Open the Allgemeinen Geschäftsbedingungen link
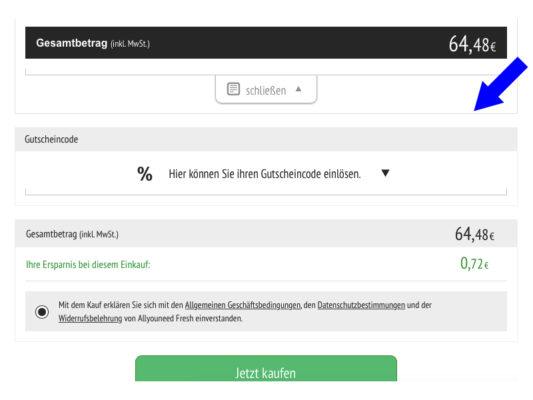Screen dimensions: 533x400 [x=243, y=305]
